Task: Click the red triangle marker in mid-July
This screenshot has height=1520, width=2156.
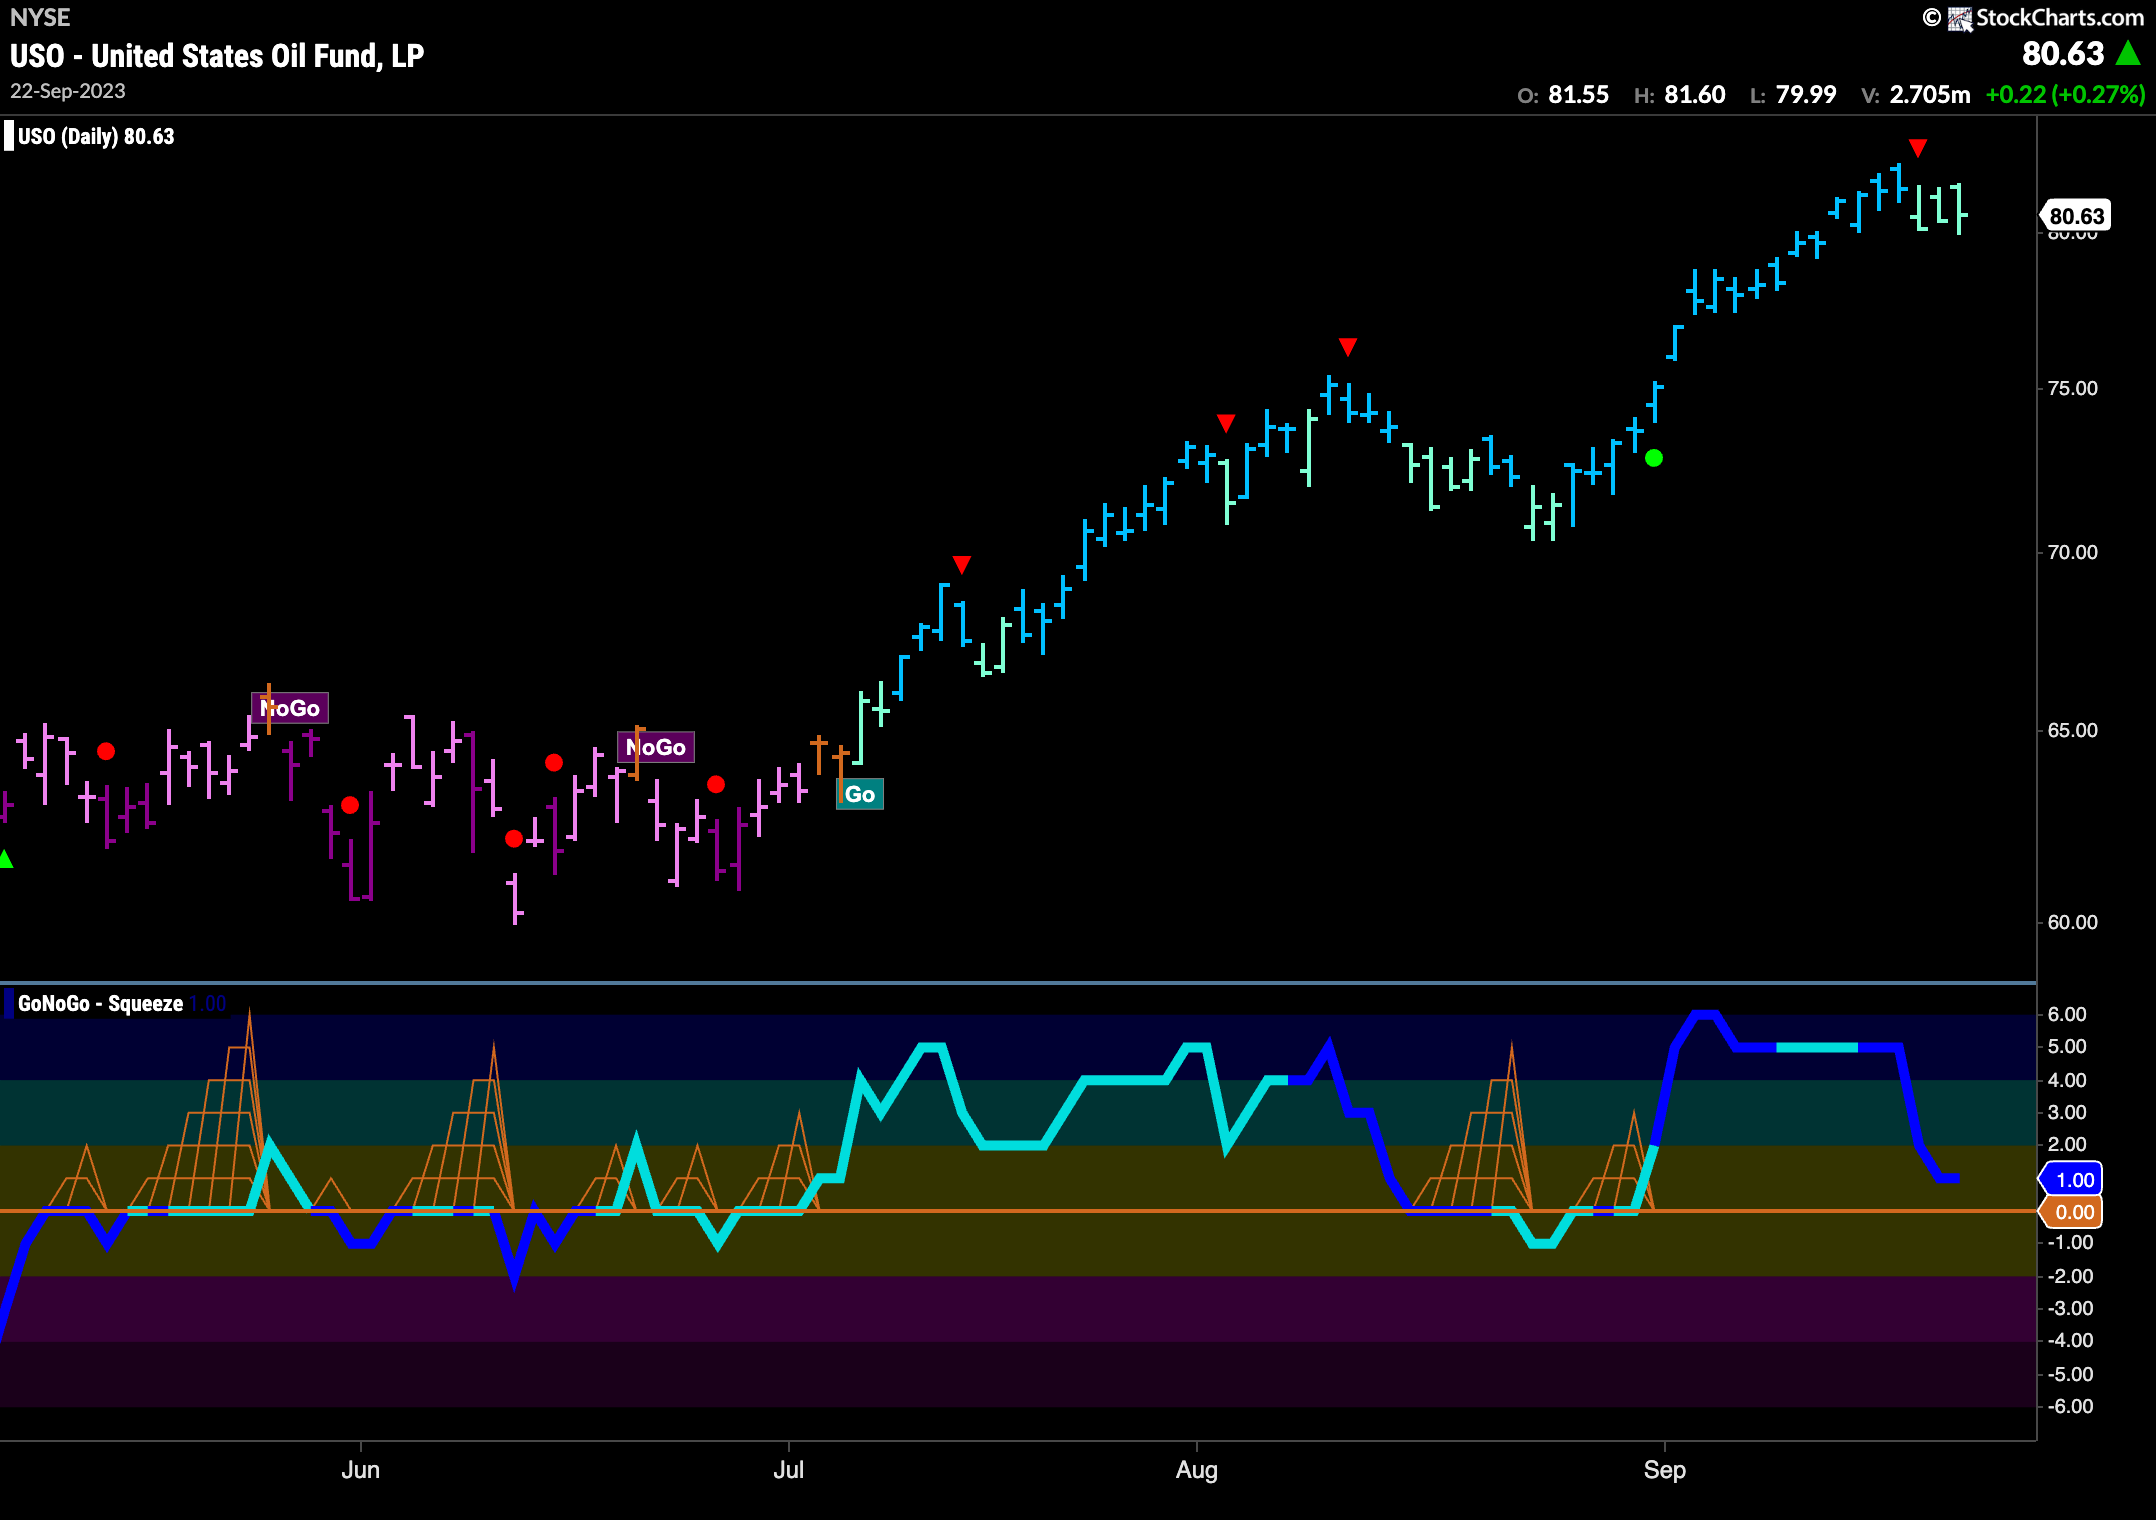Action: (x=962, y=565)
